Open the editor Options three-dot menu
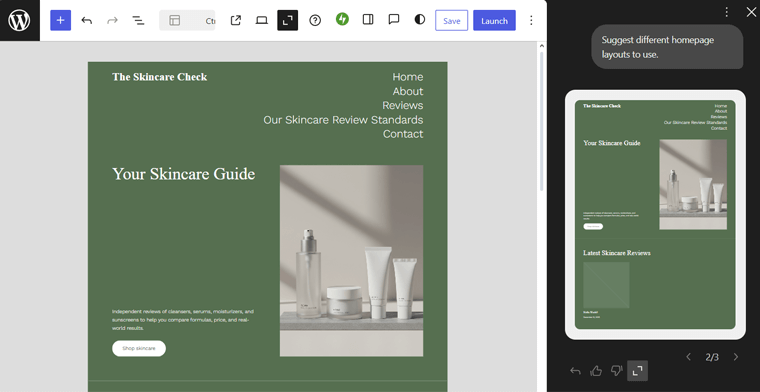Image resolution: width=760 pixels, height=392 pixels. pyautogui.click(x=531, y=20)
